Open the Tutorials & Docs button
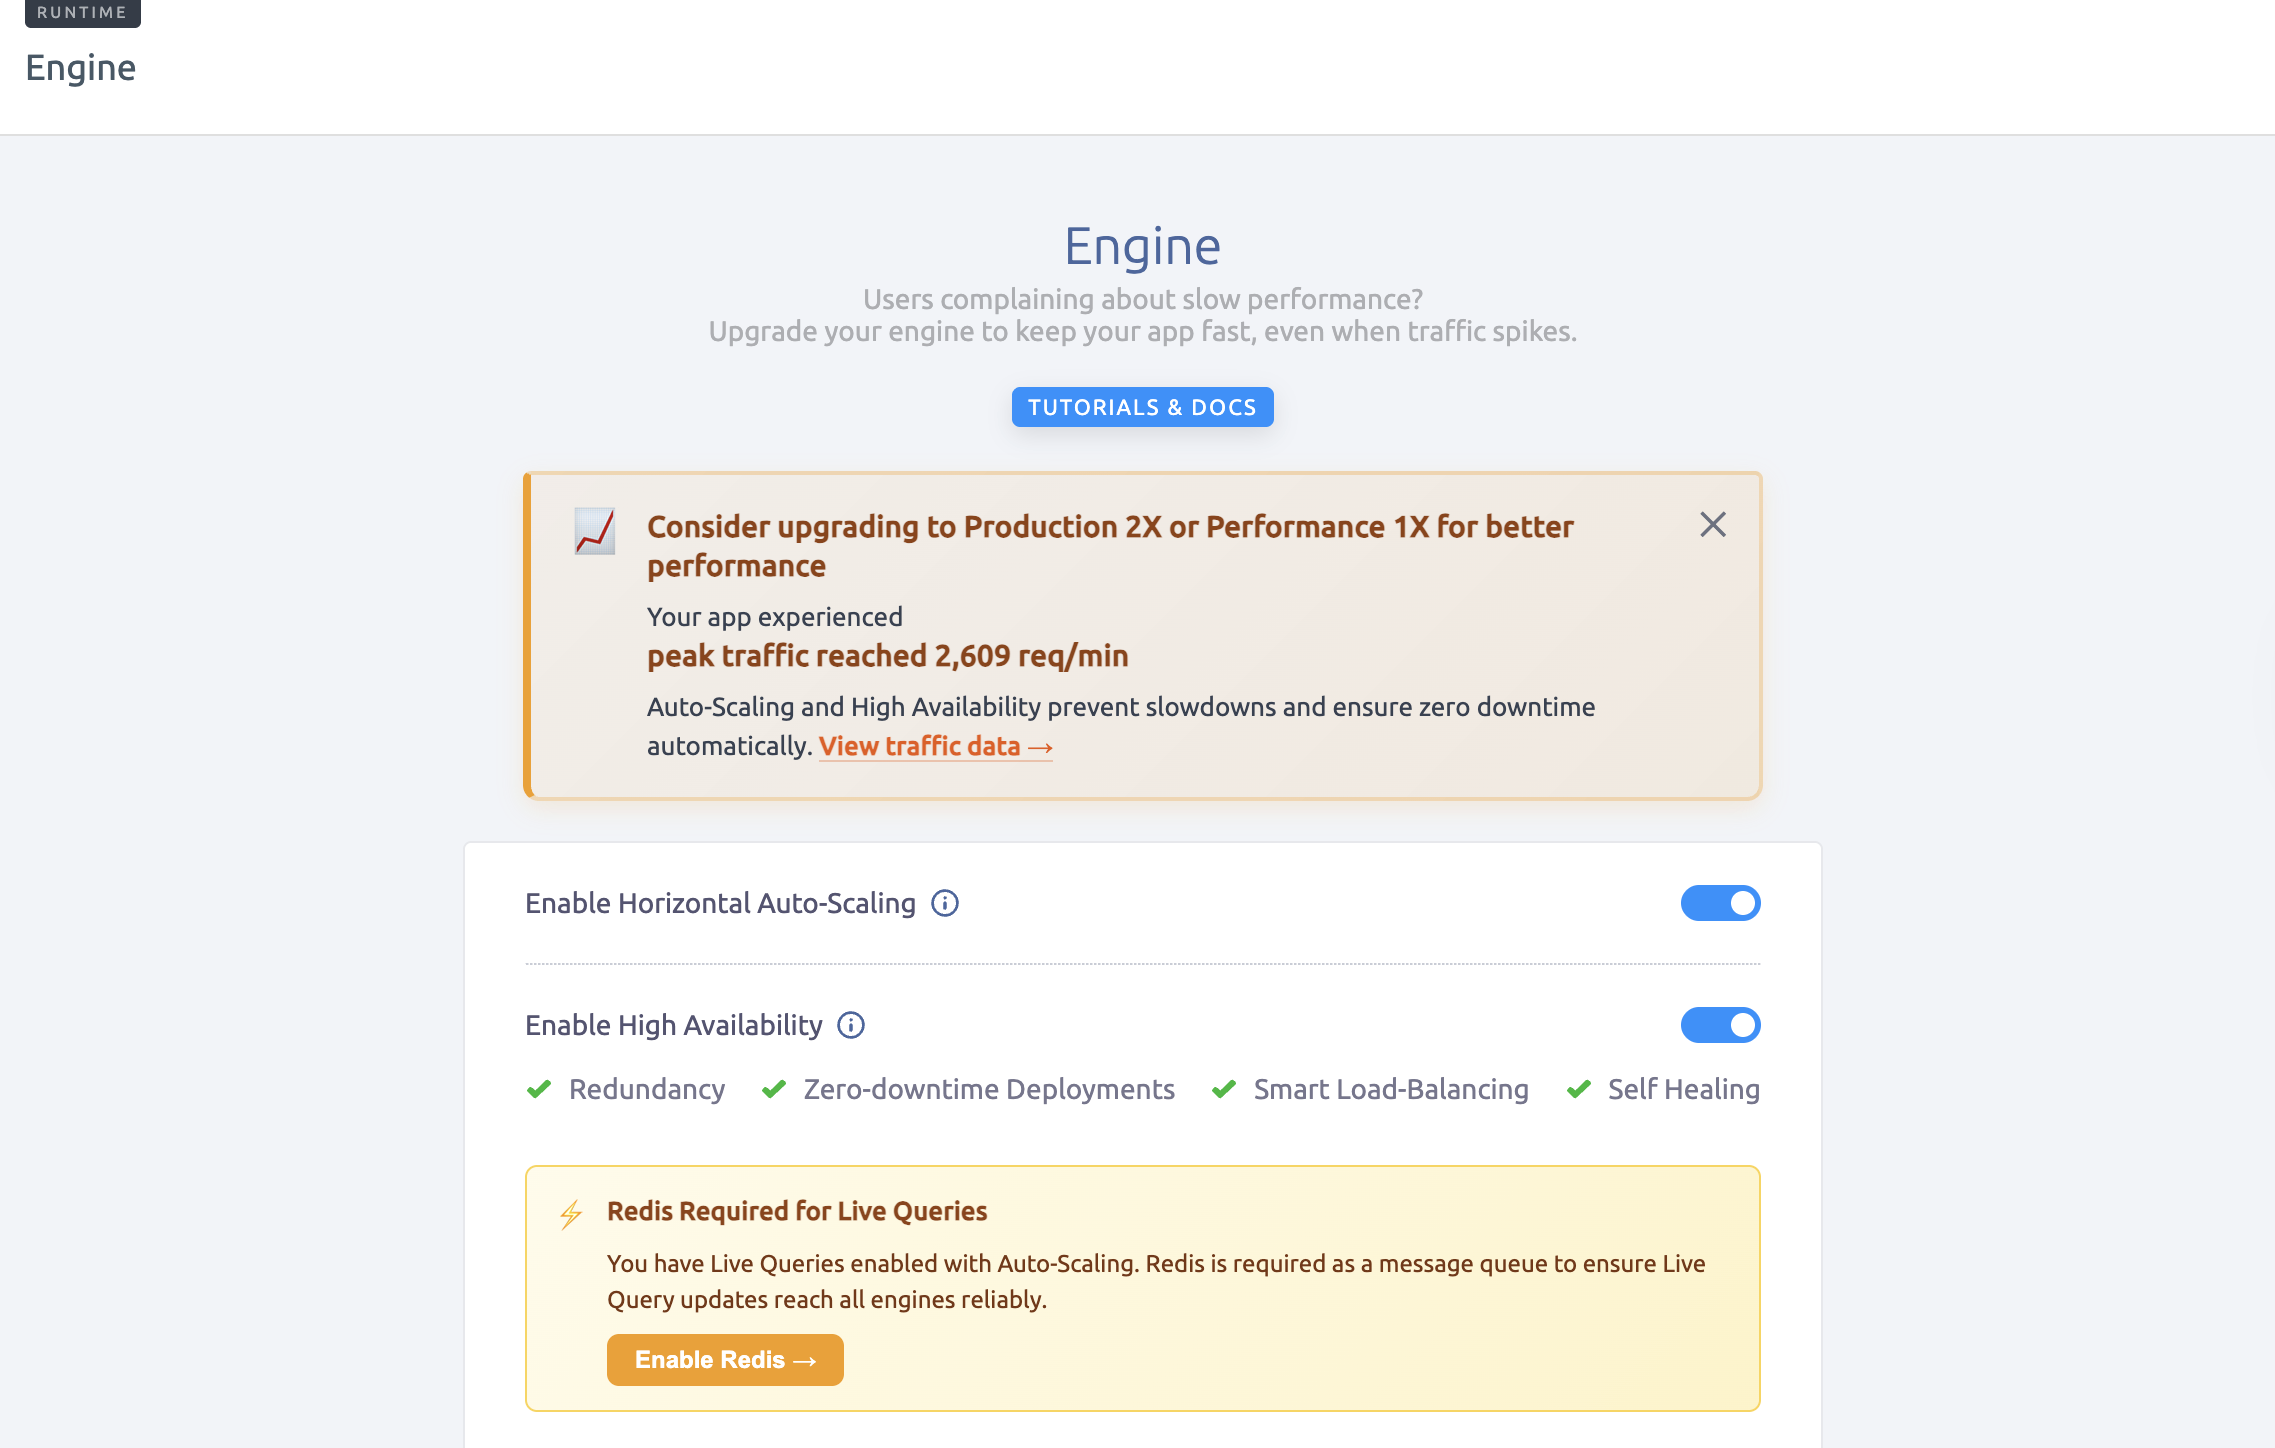Viewport: 2275px width, 1448px height. [1142, 407]
